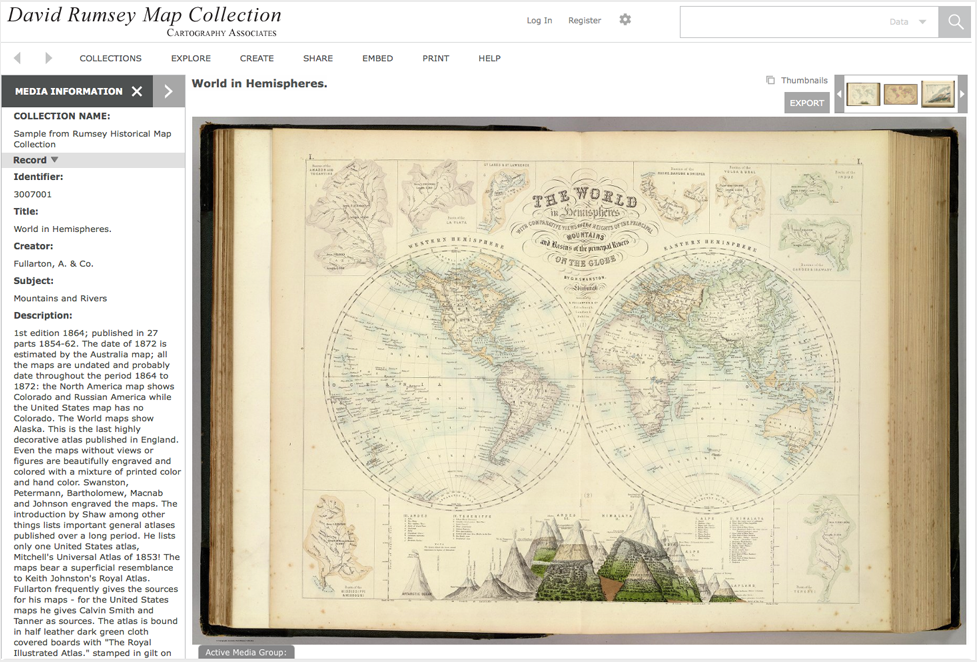Click the identifier value 3007001
This screenshot has width=977, height=662.
coord(32,194)
